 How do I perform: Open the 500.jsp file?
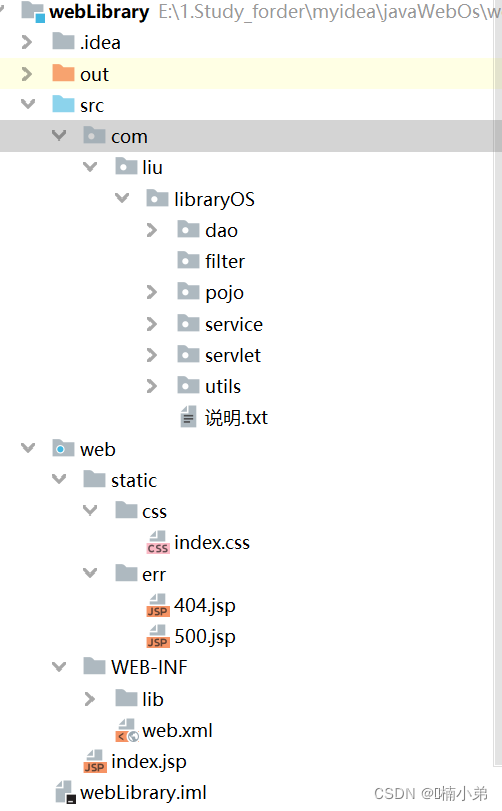205,636
